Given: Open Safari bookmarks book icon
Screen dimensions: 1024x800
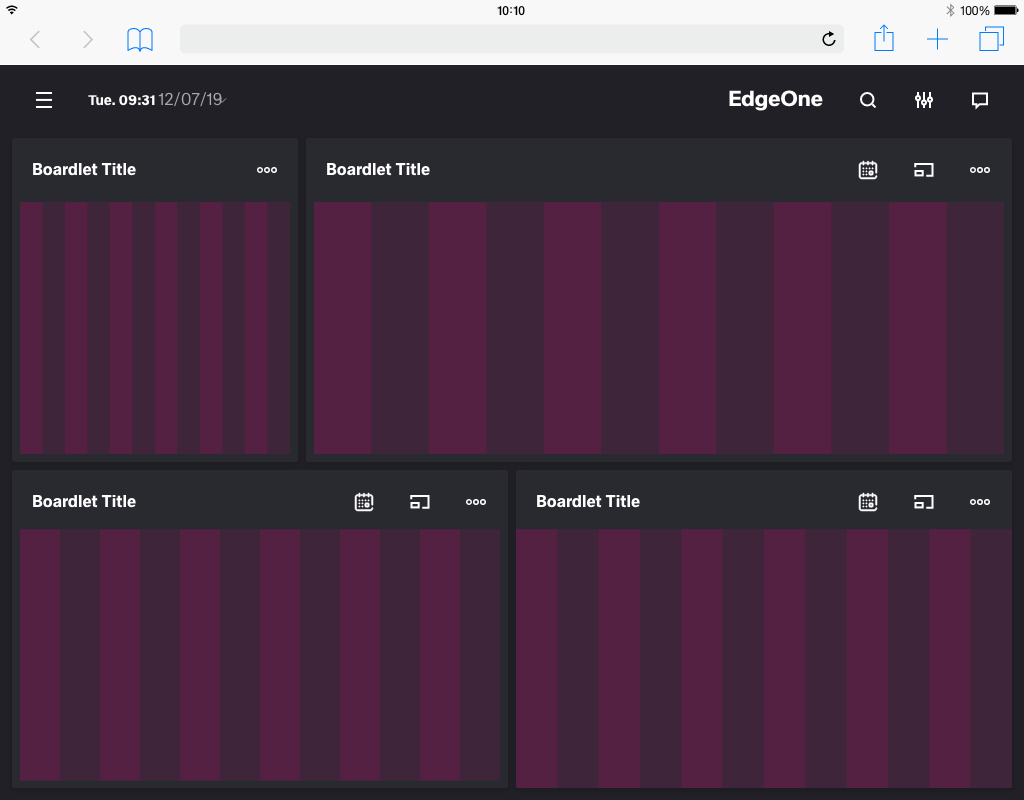Looking at the screenshot, I should (140, 40).
